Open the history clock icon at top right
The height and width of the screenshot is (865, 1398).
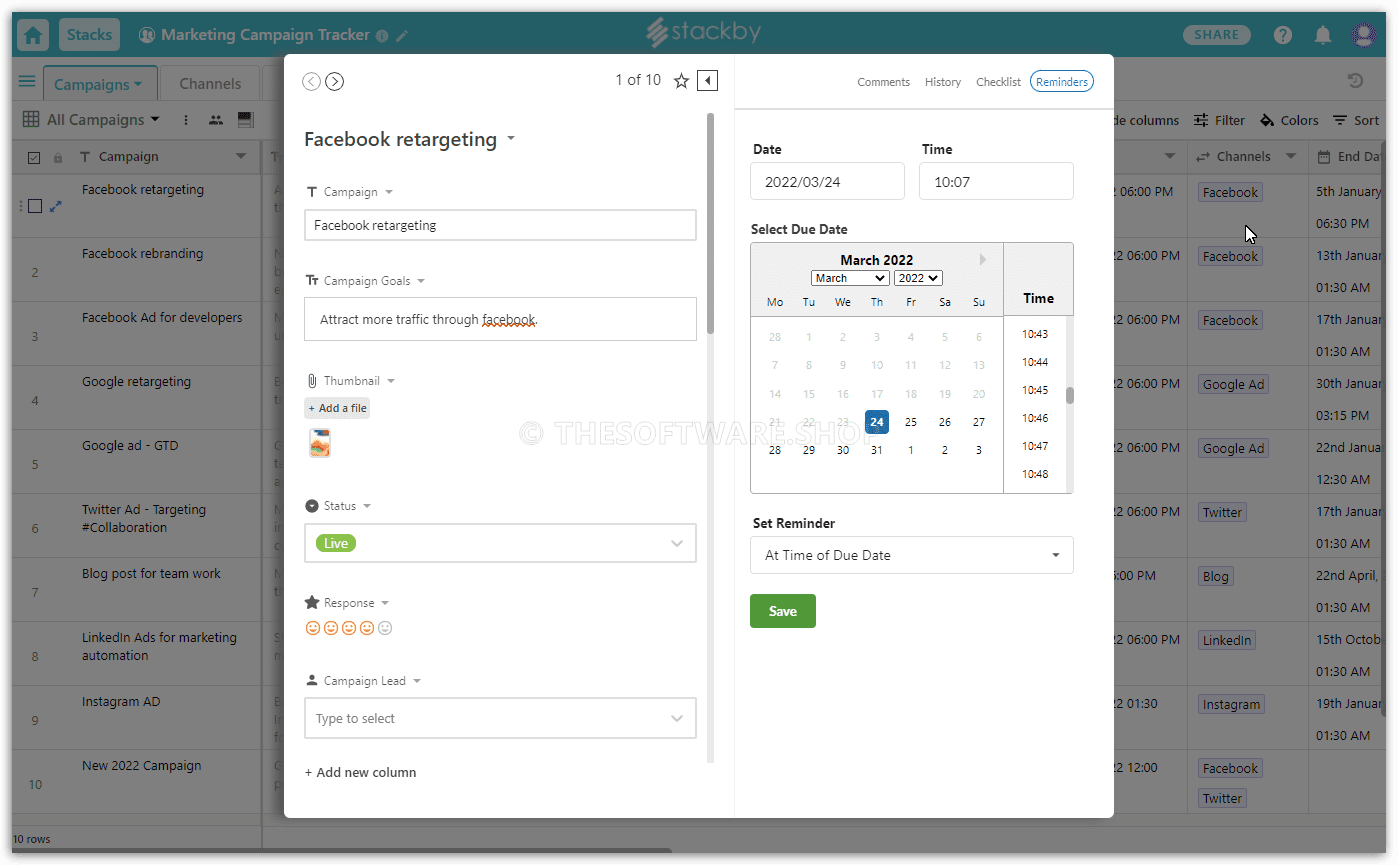[1355, 82]
